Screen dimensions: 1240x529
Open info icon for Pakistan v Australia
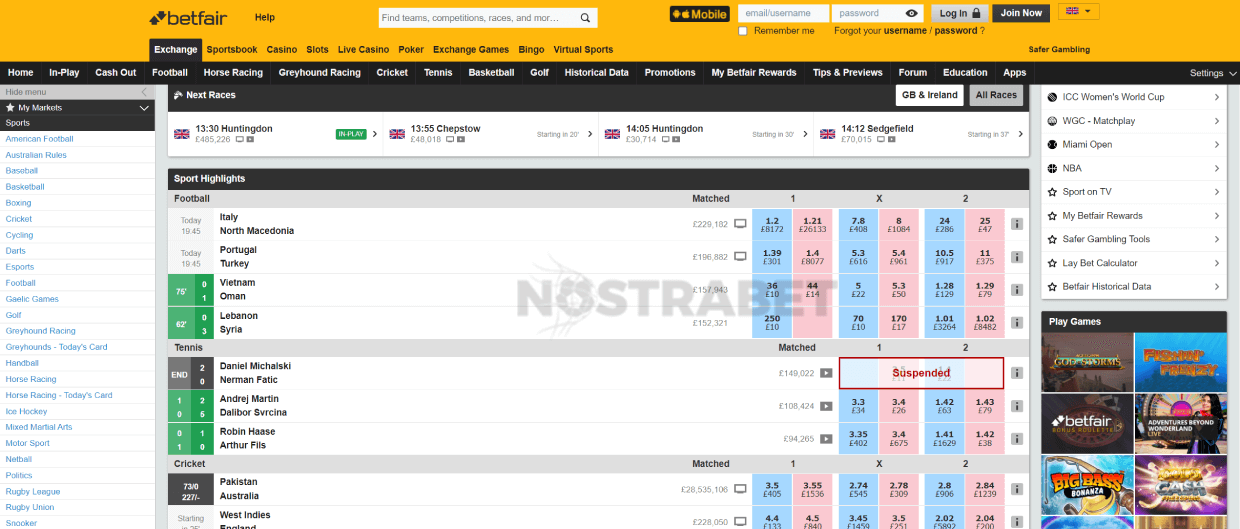click(x=1017, y=489)
